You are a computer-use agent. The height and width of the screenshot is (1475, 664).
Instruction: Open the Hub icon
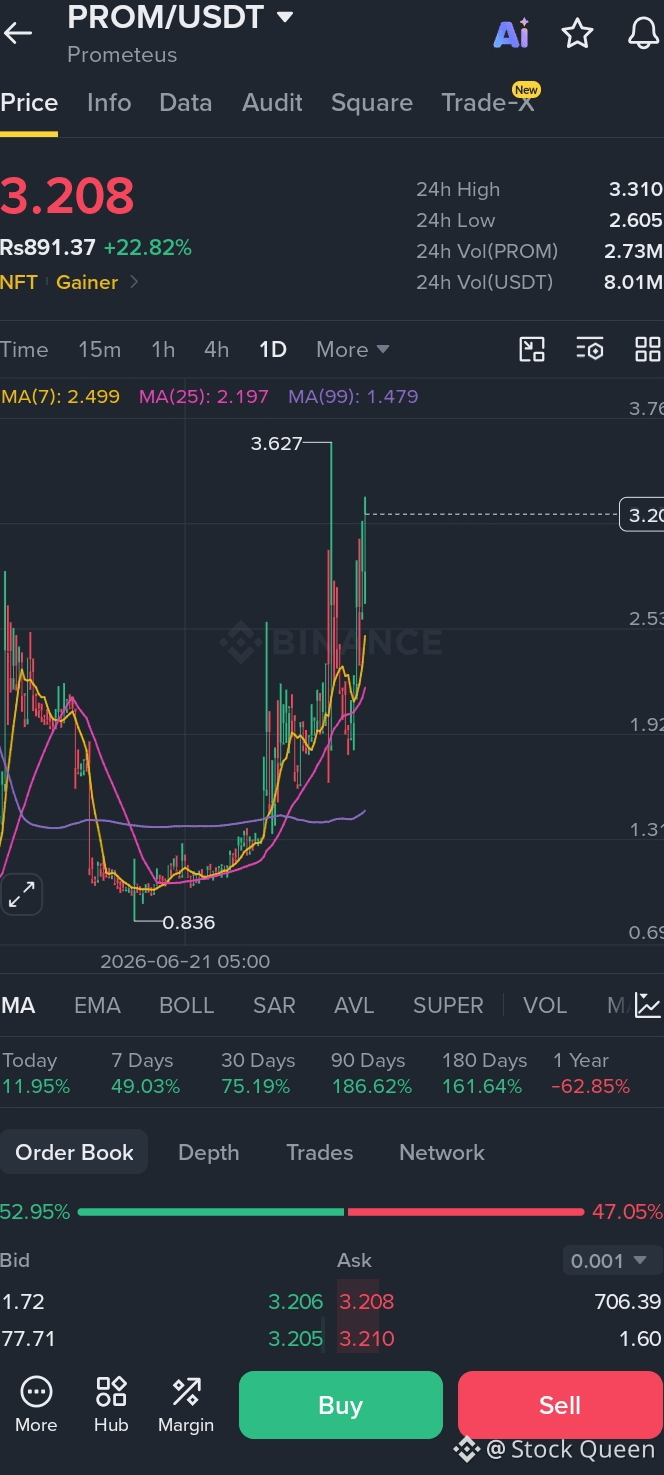111,1404
